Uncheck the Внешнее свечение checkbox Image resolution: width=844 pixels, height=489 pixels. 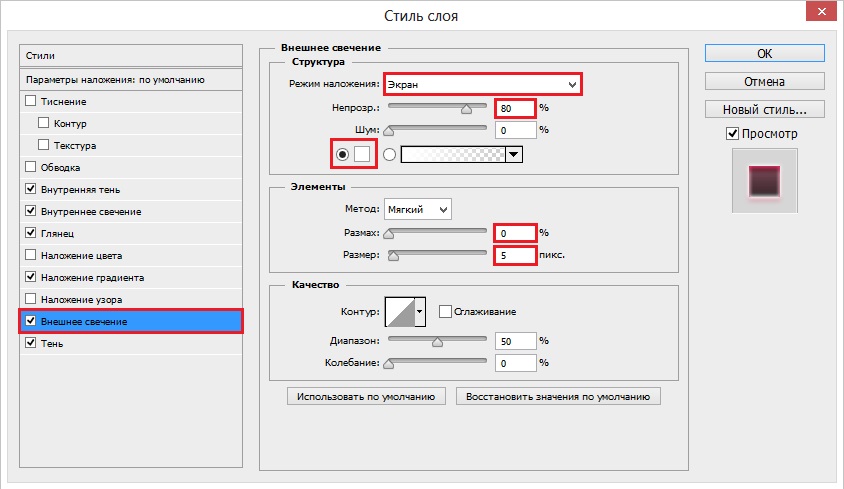pyautogui.click(x=31, y=321)
